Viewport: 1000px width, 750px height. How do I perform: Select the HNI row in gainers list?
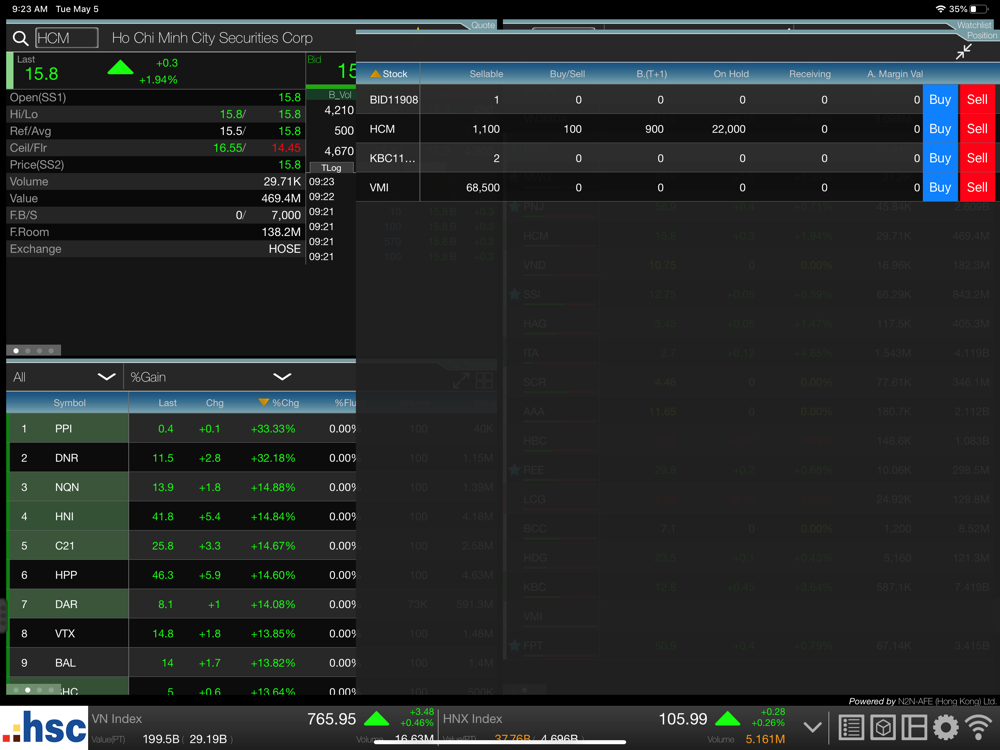pyautogui.click(x=181, y=517)
